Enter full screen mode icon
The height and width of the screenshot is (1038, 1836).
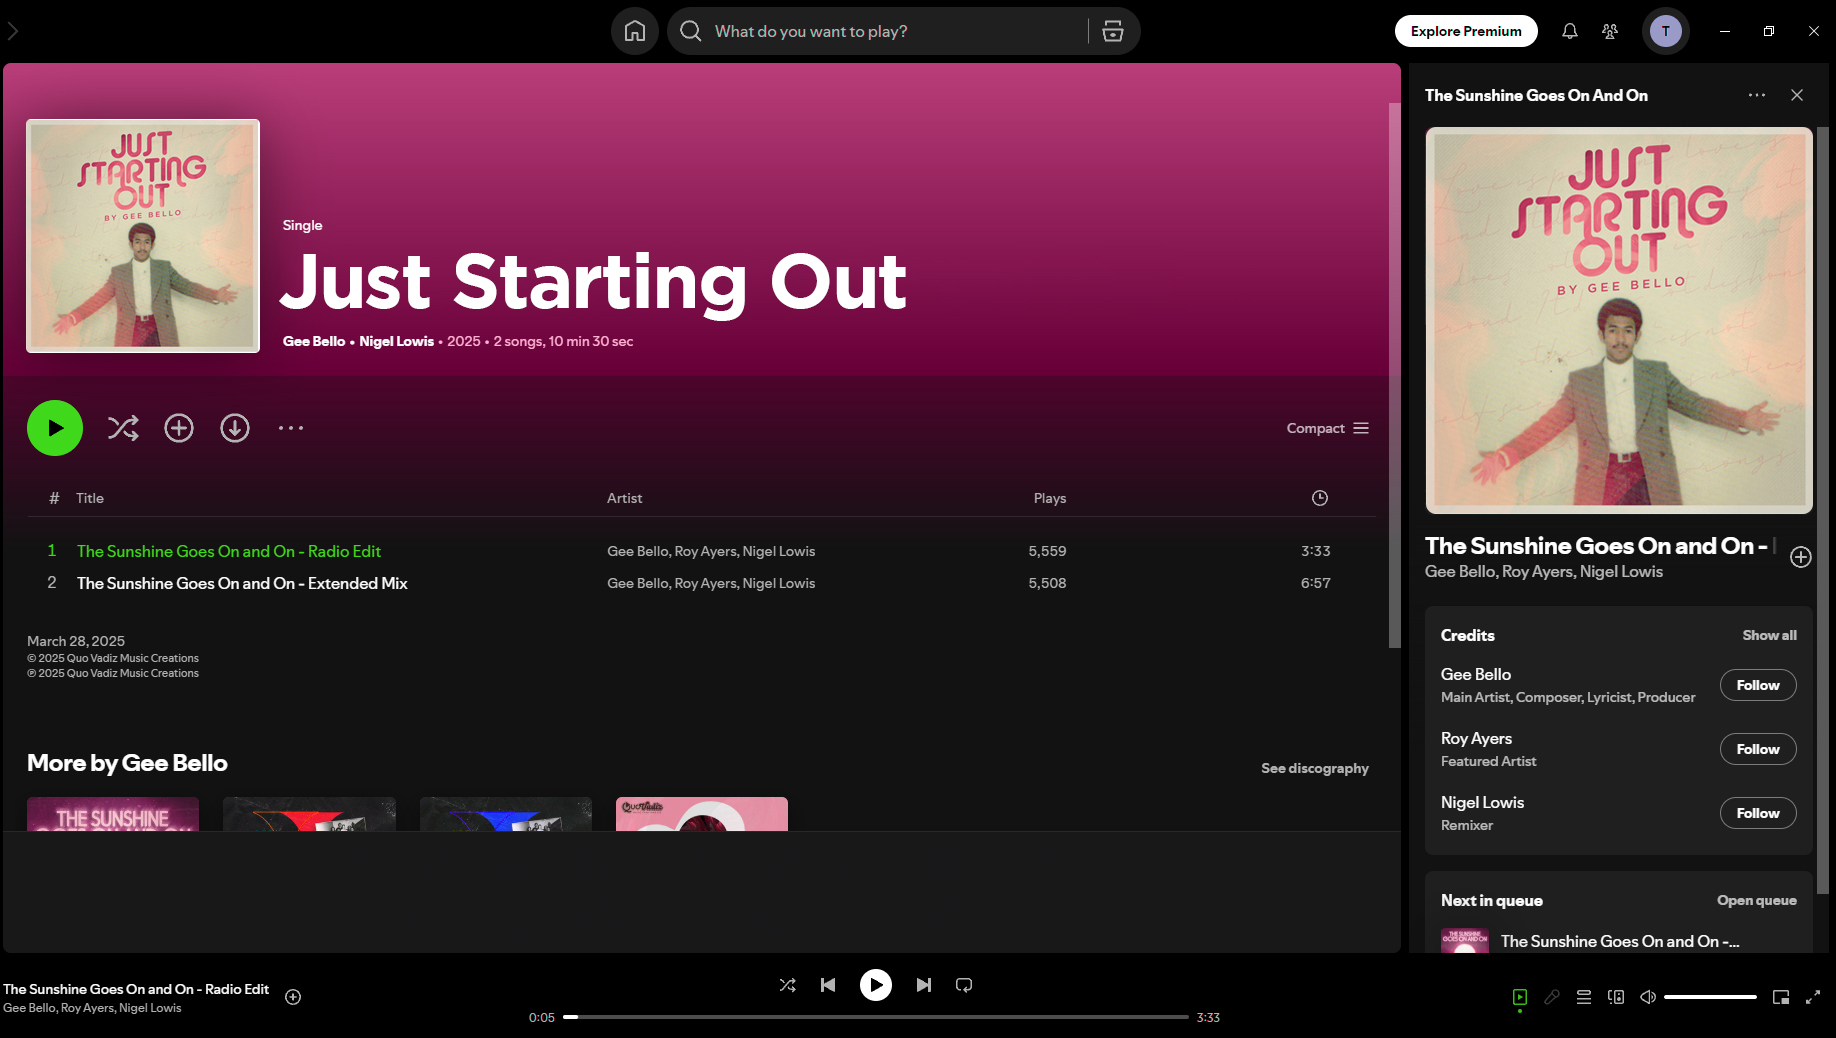1813,997
